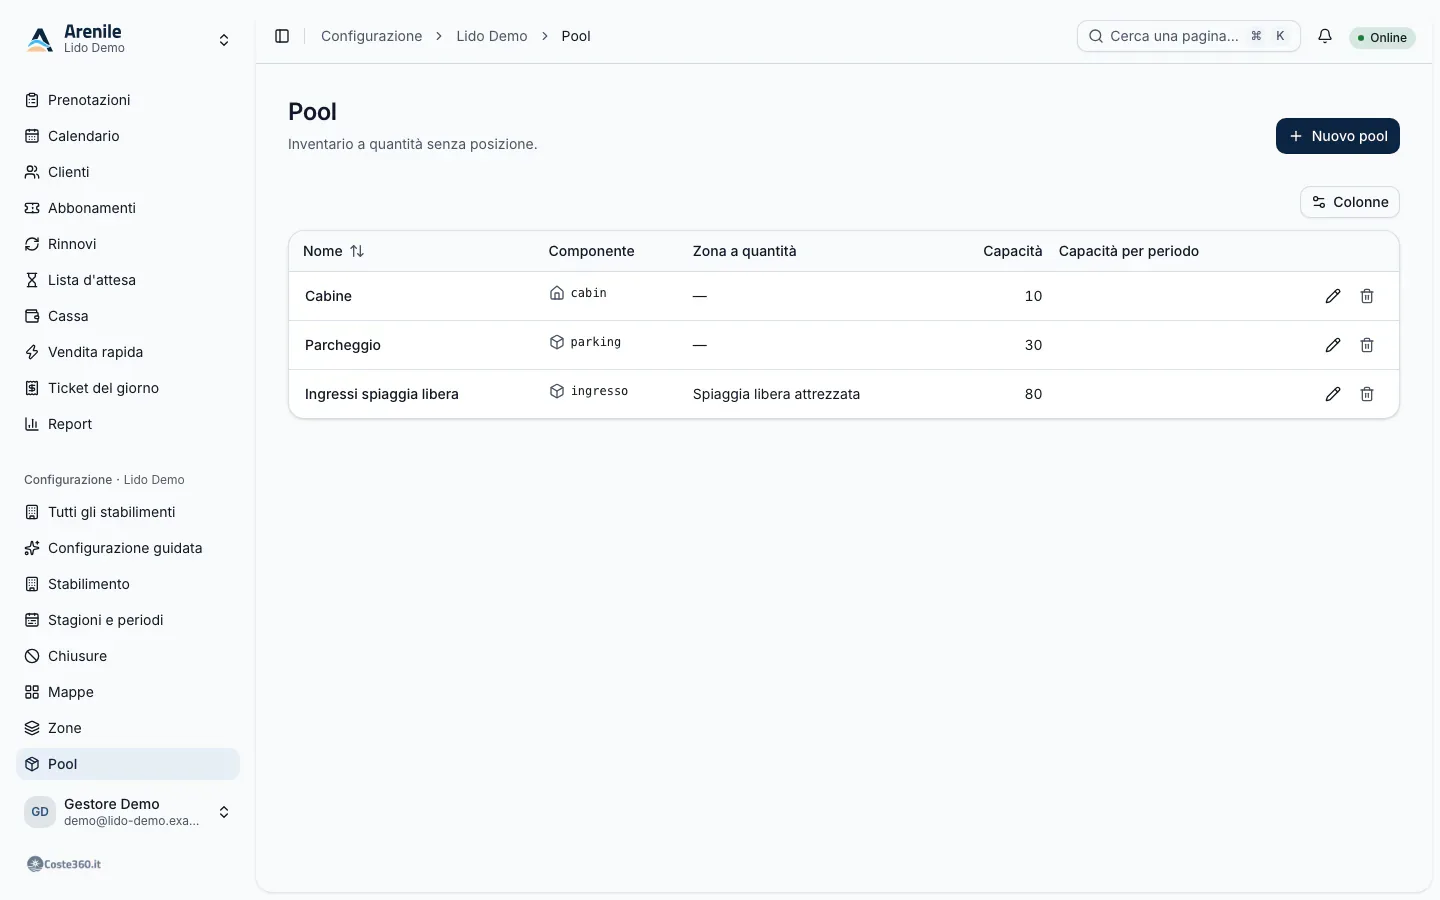Open the Cassa page
The image size is (1440, 900).
(128, 316)
